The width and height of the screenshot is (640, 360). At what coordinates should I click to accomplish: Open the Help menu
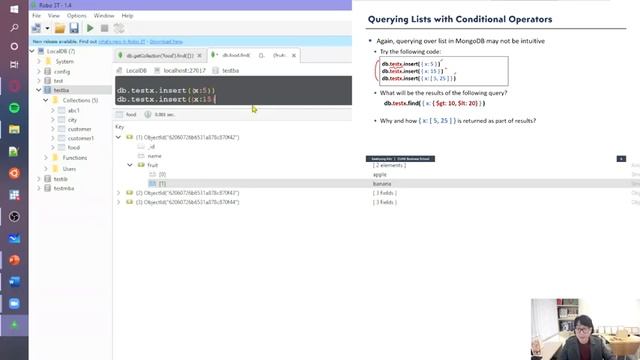click(127, 16)
